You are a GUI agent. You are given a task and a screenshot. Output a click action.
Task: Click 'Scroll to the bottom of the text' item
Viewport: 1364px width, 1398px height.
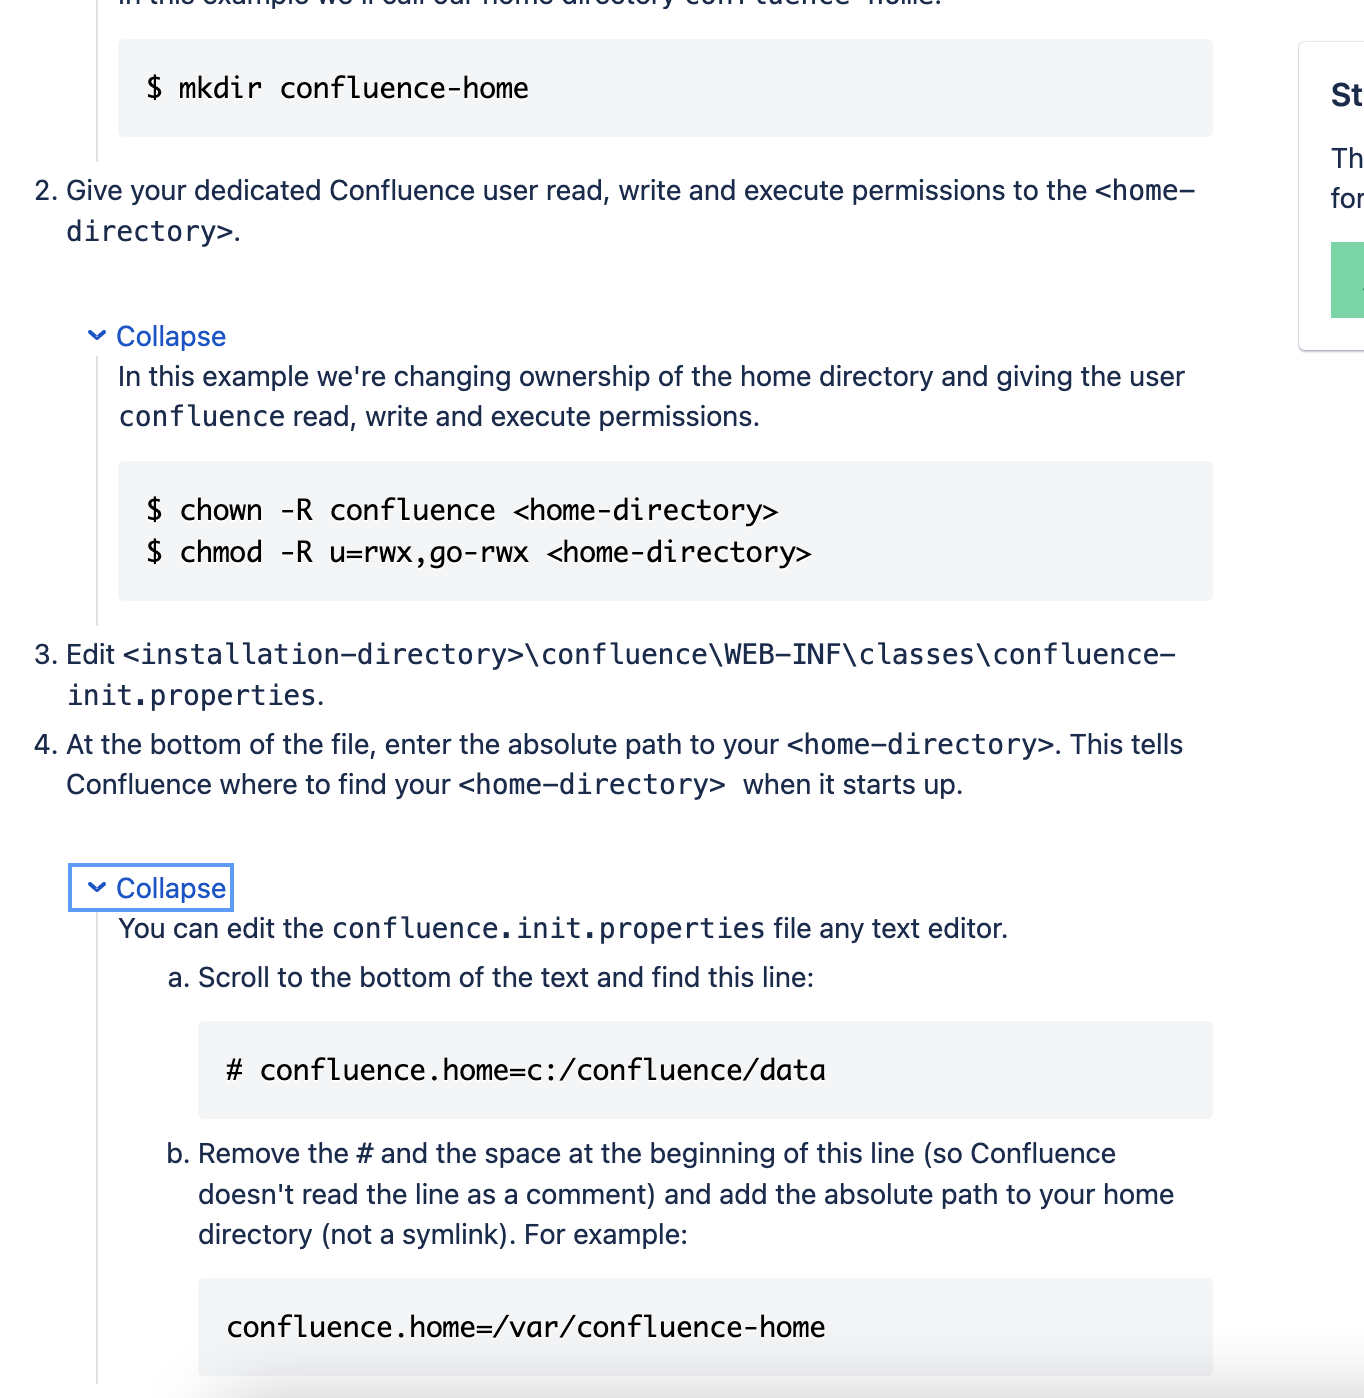(506, 977)
